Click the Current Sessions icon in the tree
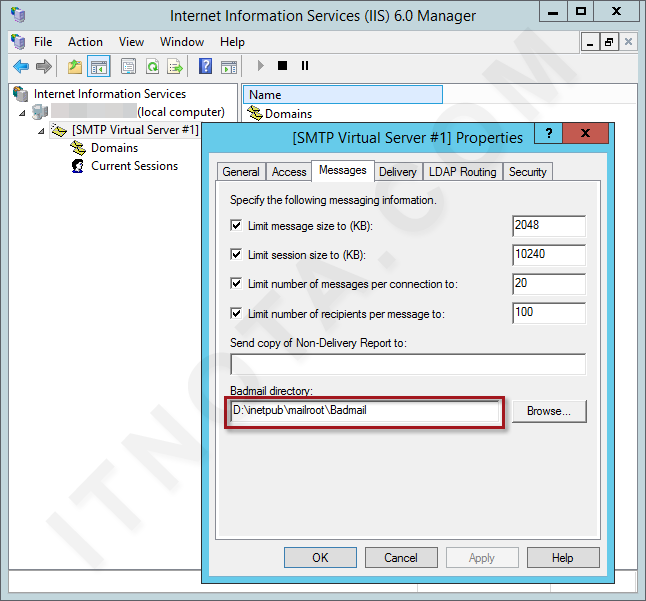The image size is (646, 601). 77,166
